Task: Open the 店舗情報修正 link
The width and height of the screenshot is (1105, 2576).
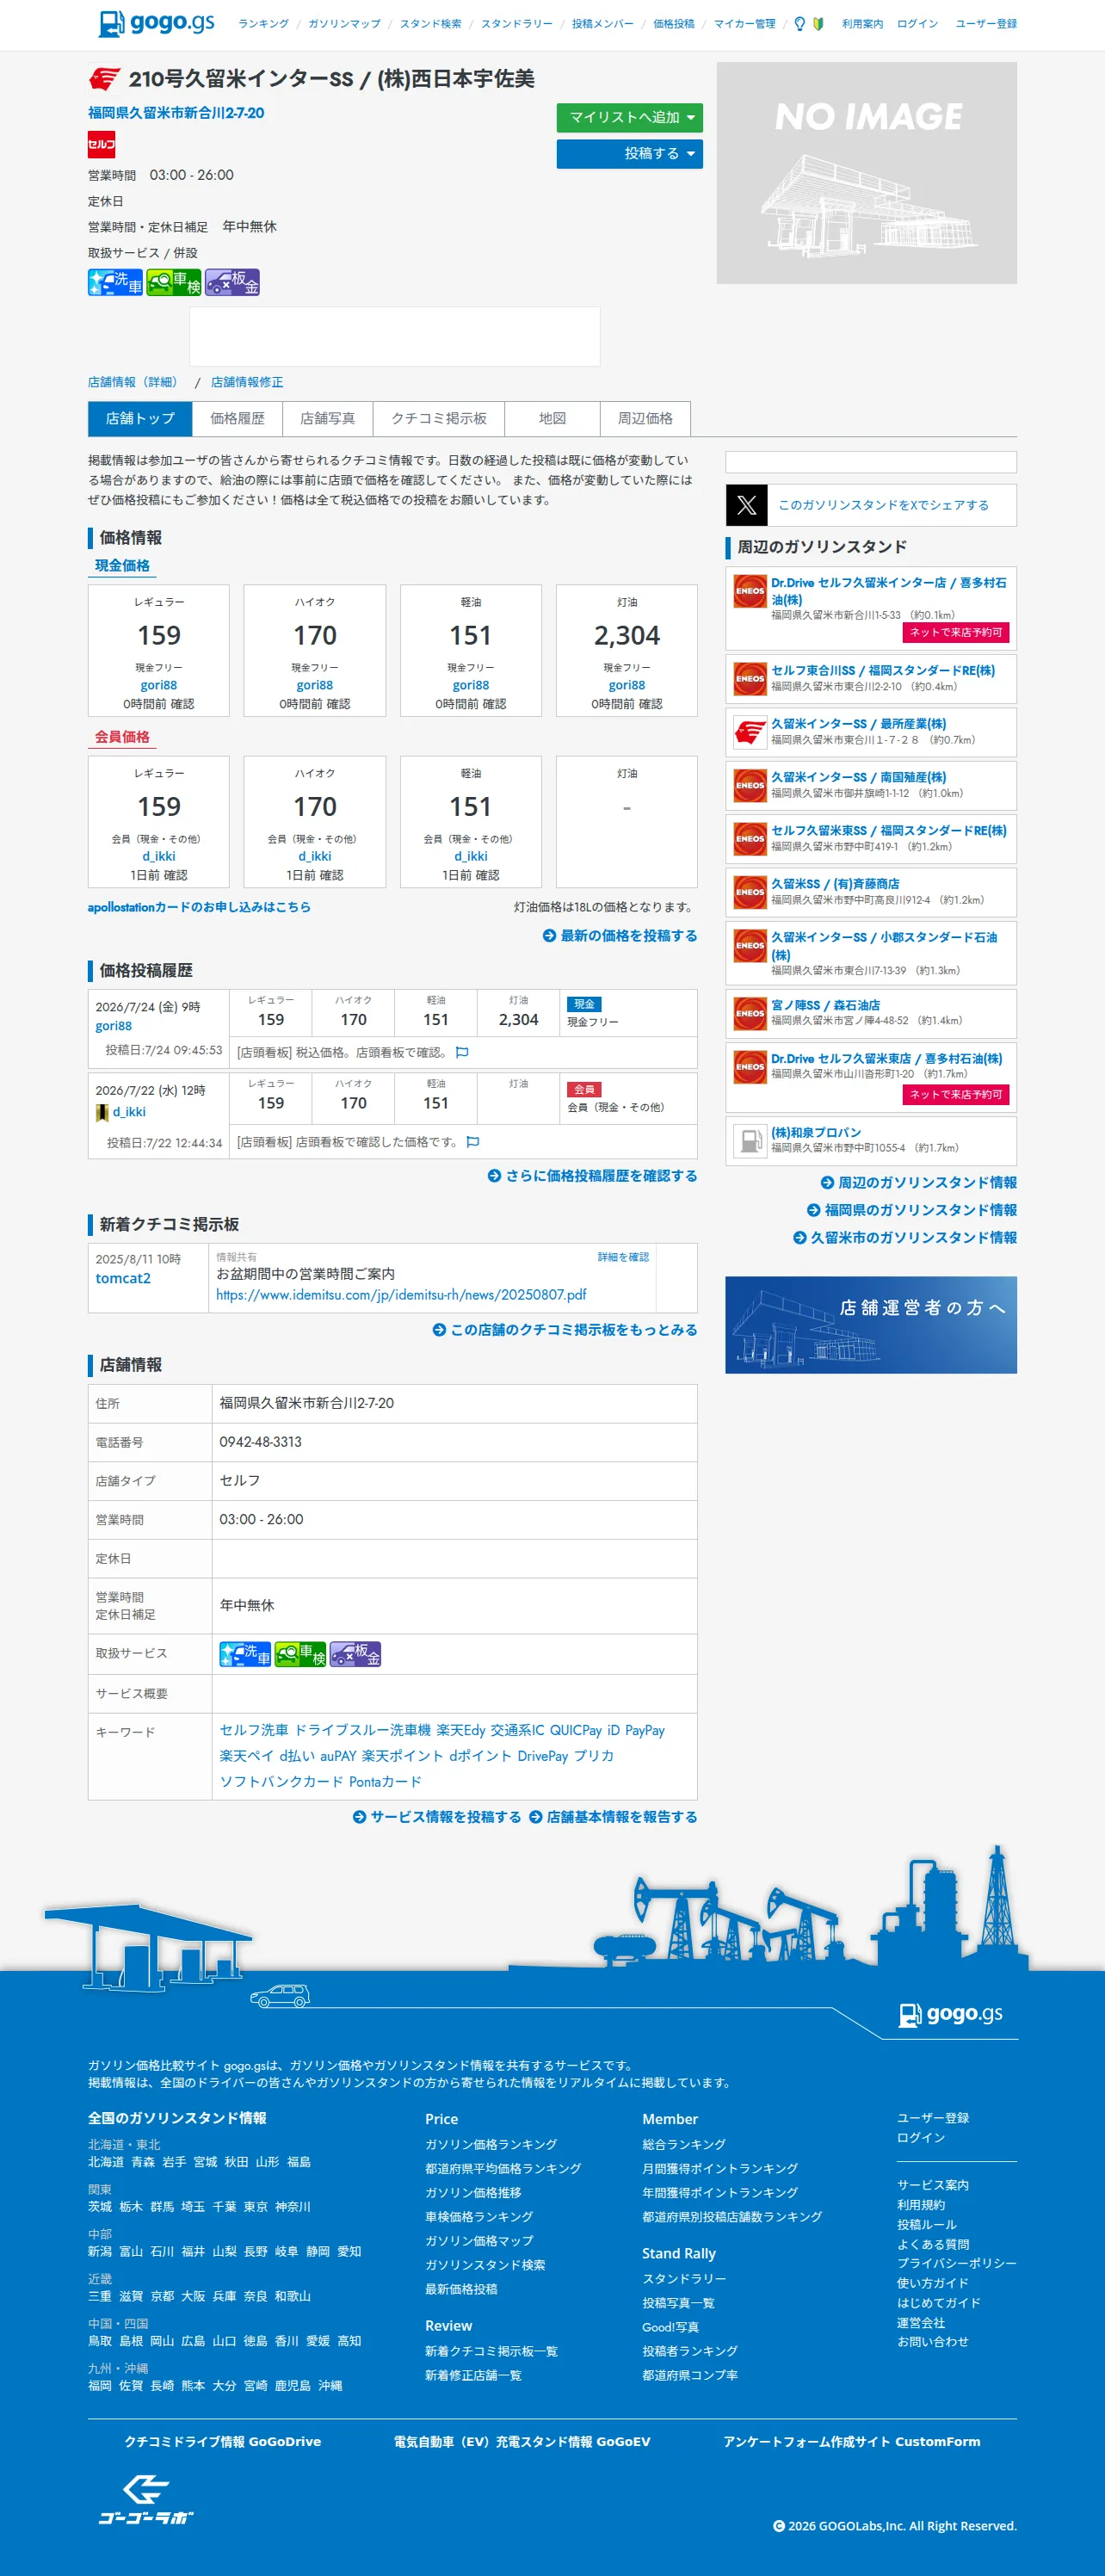Action: tap(247, 382)
